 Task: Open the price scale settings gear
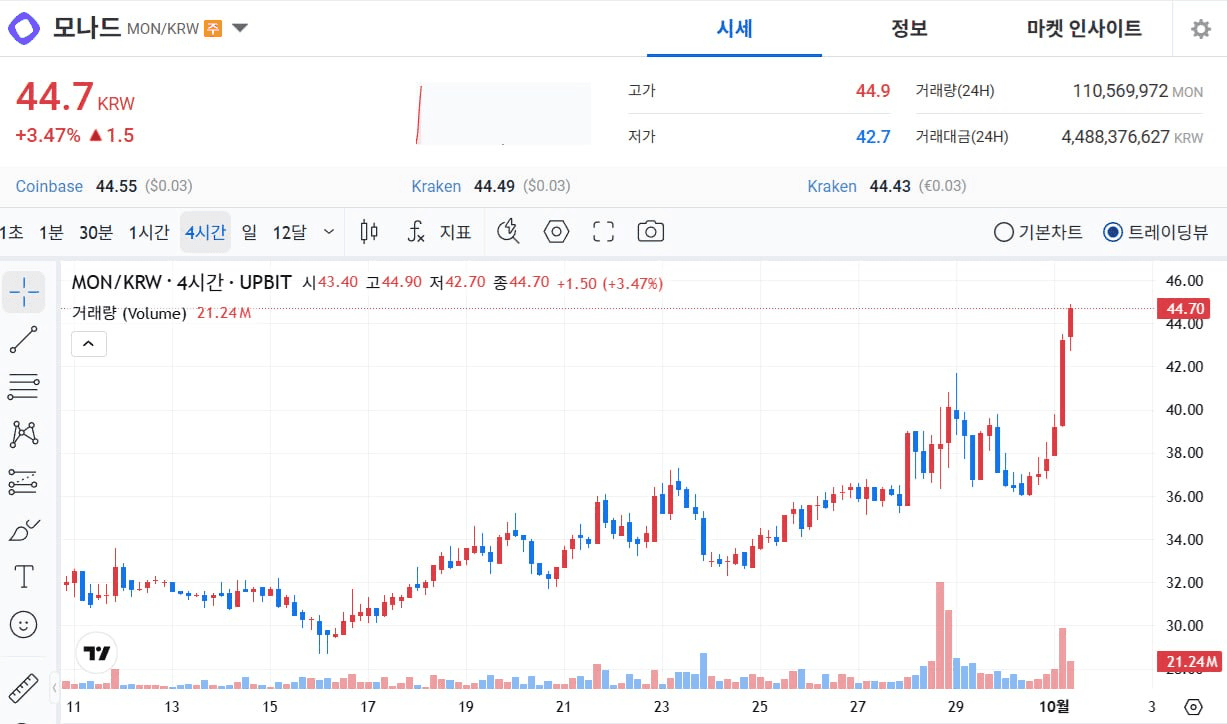pyautogui.click(x=1193, y=706)
